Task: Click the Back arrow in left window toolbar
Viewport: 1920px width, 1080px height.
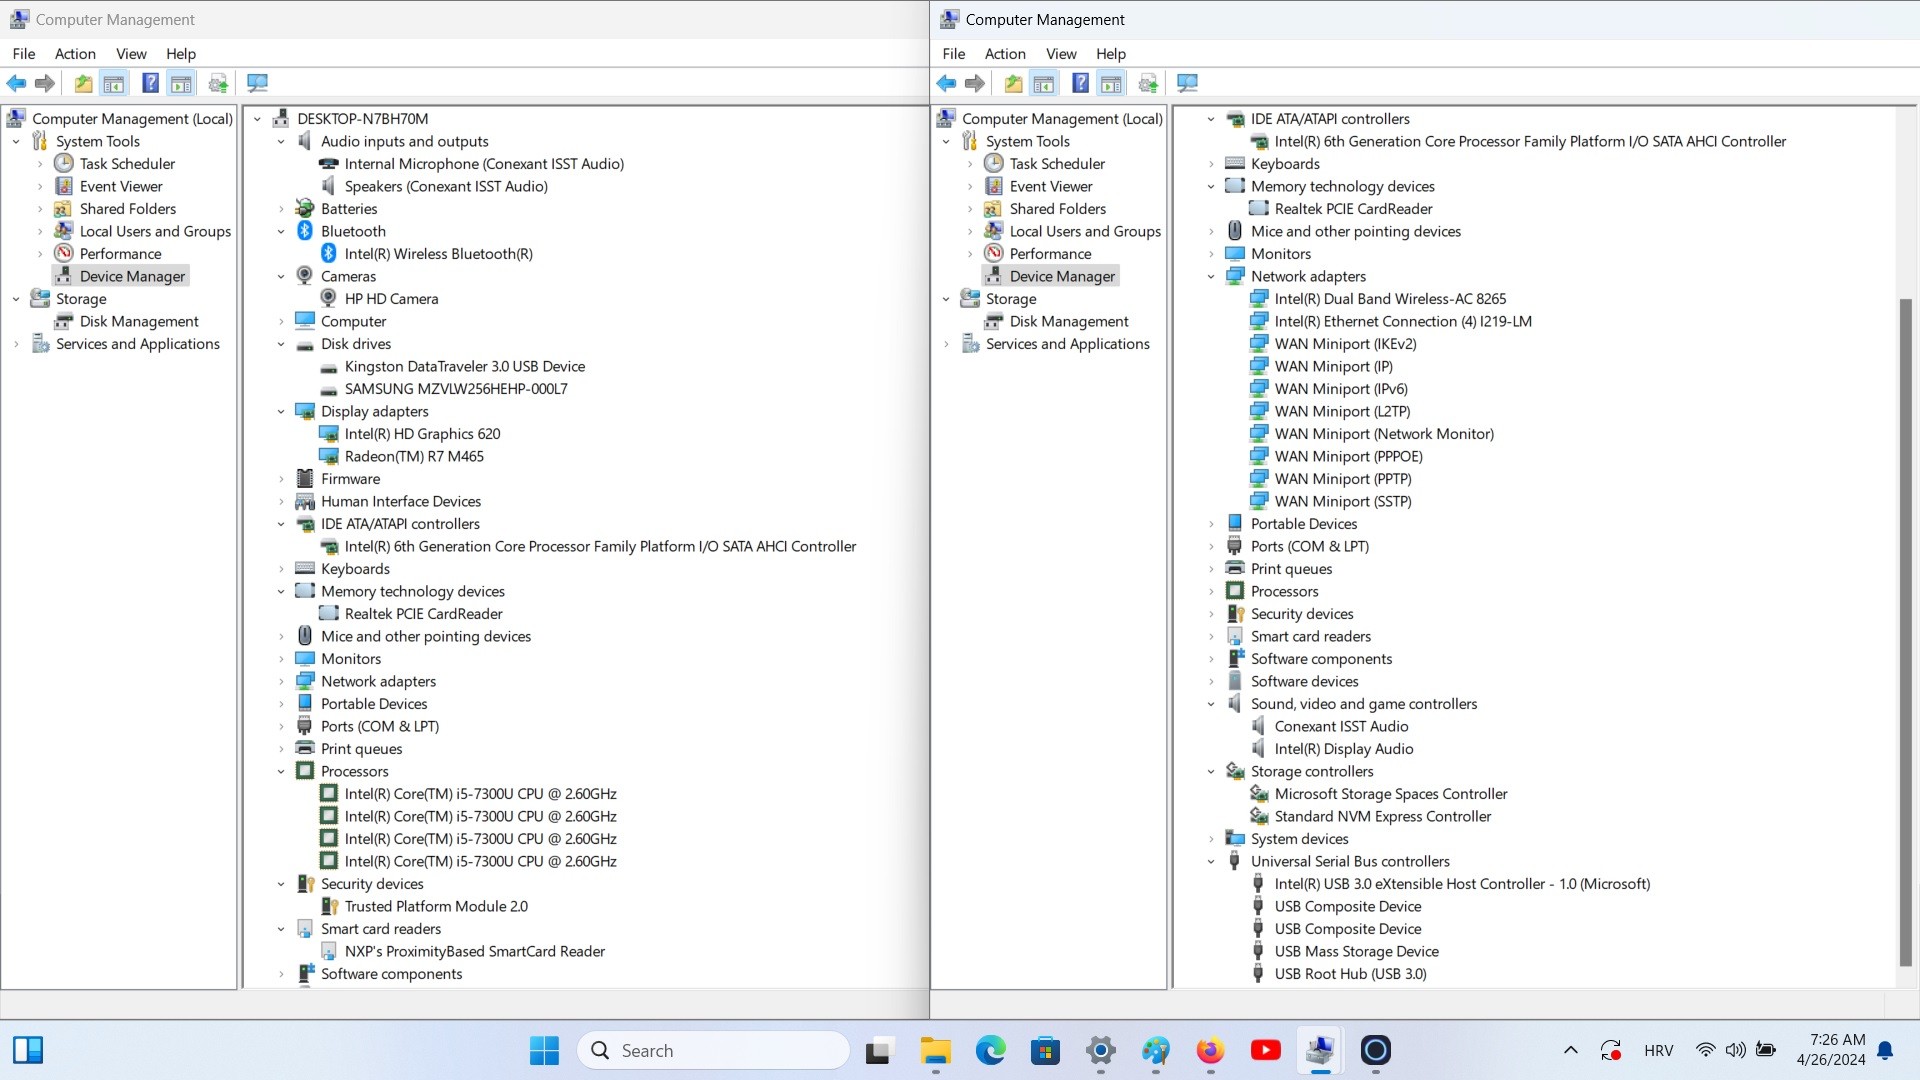Action: (16, 83)
